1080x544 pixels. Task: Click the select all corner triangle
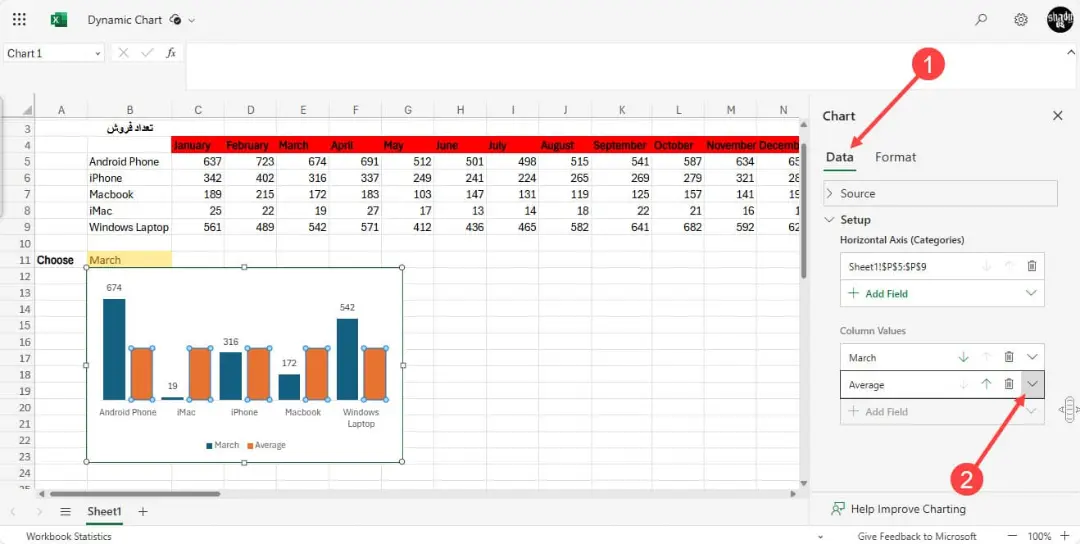[26, 110]
